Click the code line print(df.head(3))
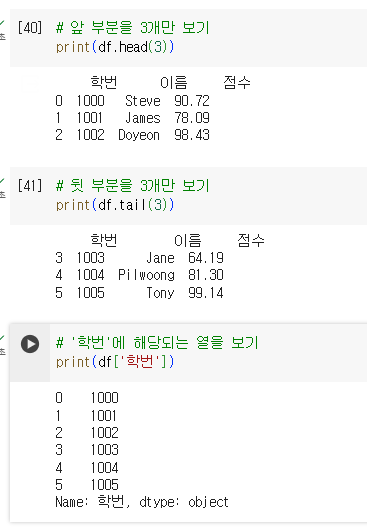 tap(115, 47)
